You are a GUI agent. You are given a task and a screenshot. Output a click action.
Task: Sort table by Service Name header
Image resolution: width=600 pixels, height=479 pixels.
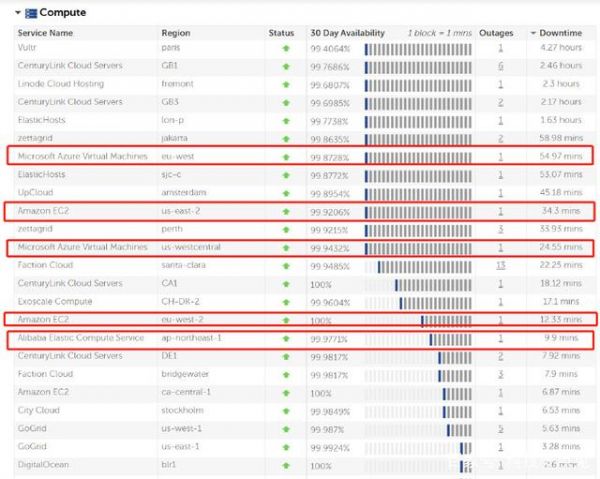[46, 33]
